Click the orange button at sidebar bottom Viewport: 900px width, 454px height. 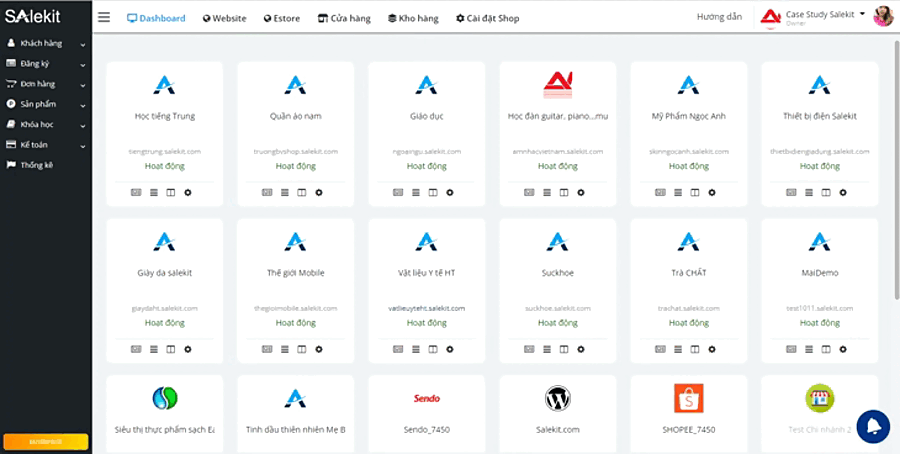tap(46, 441)
